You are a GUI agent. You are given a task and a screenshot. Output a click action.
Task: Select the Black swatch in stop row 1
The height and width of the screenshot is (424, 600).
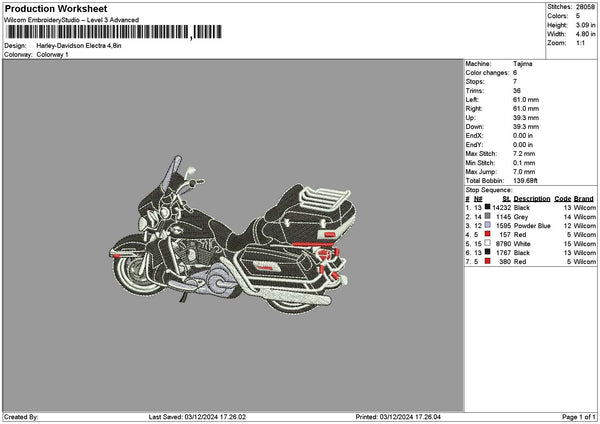click(488, 207)
